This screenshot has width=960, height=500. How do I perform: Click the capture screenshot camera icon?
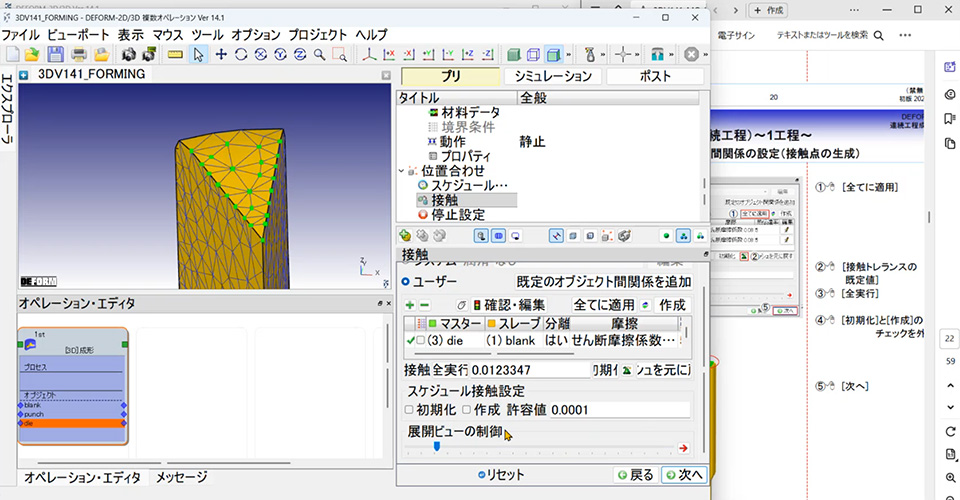point(128,54)
